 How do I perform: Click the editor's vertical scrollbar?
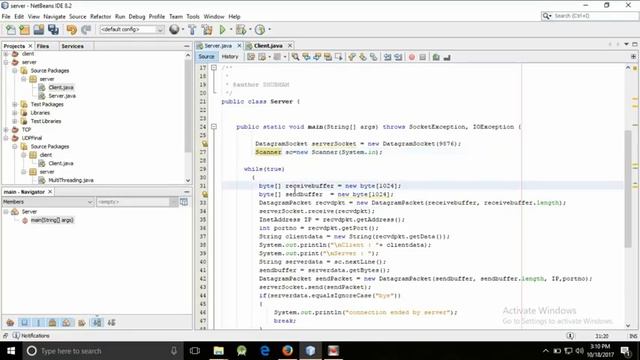(628, 188)
